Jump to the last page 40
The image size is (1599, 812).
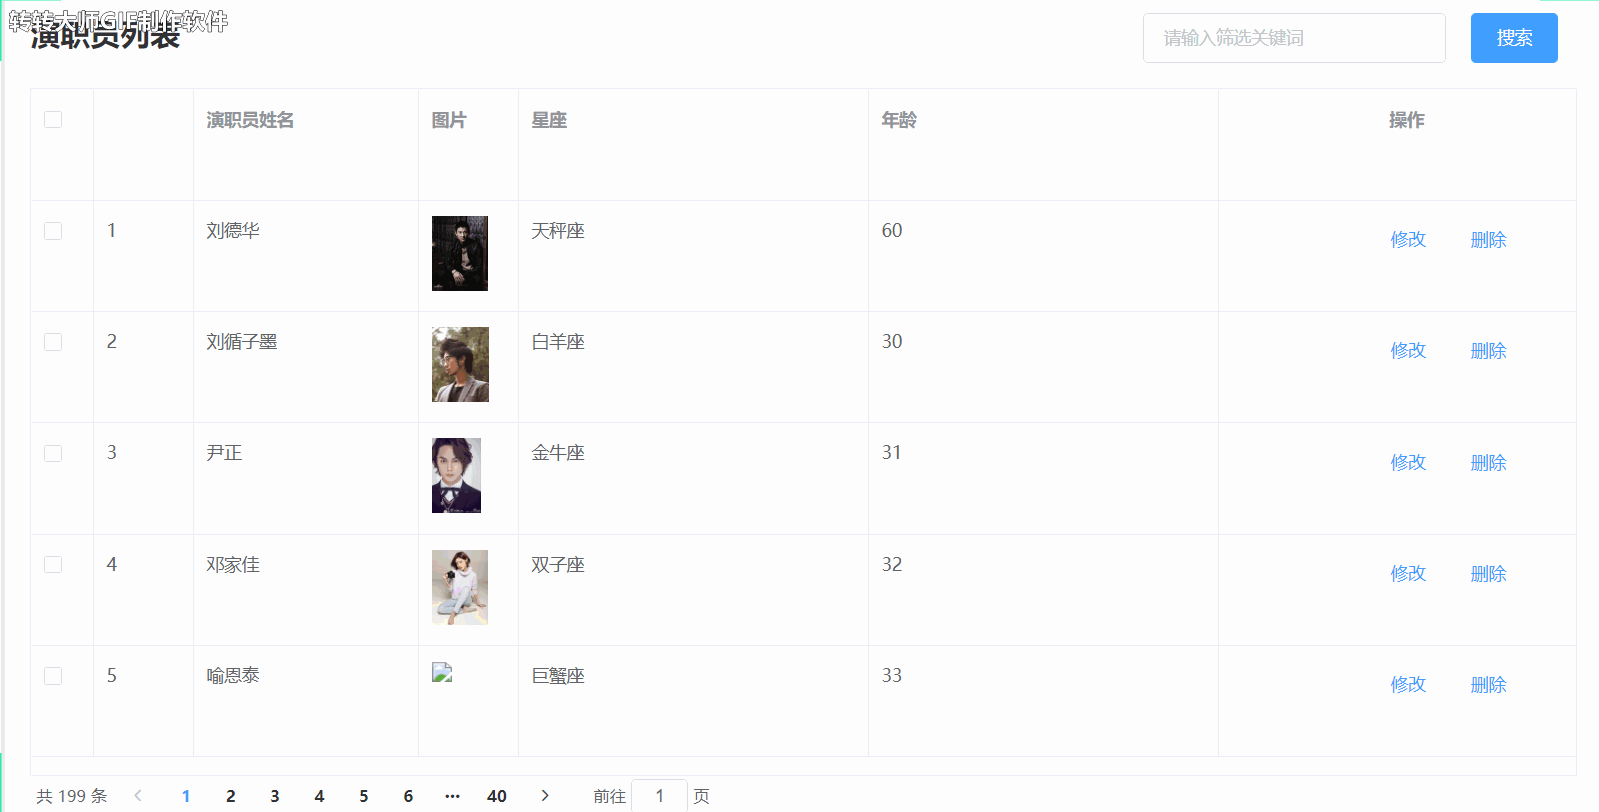pyautogui.click(x=497, y=796)
